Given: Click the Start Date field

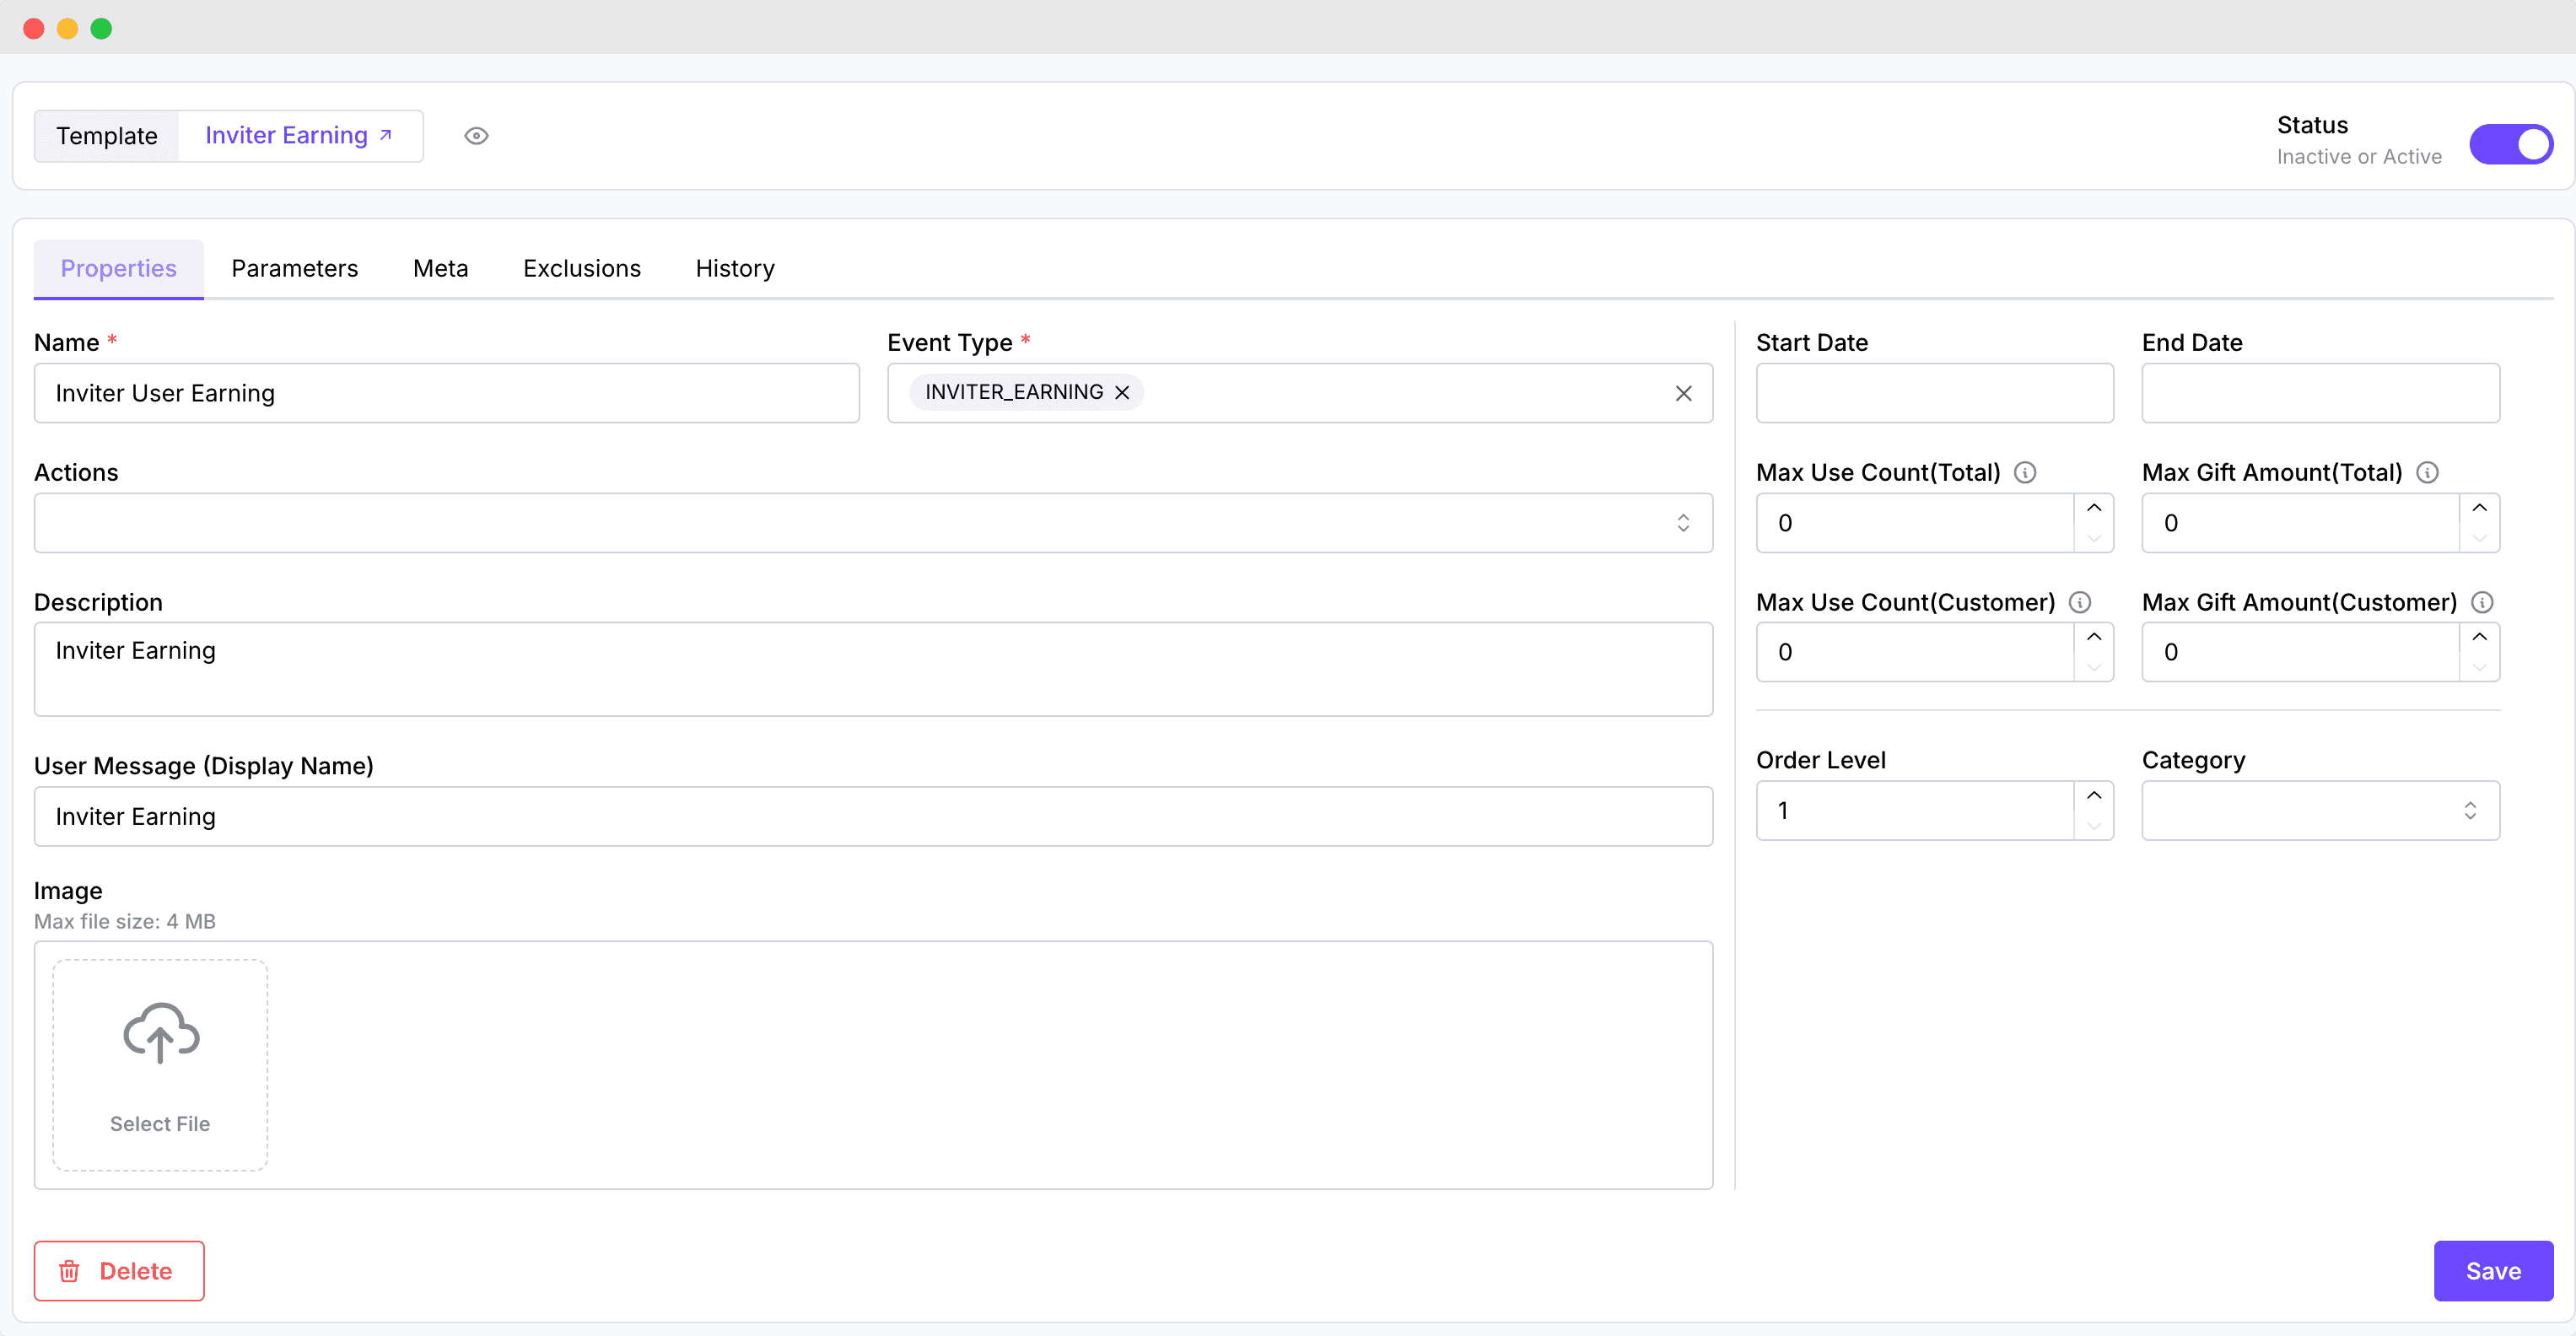Looking at the screenshot, I should pos(1934,393).
